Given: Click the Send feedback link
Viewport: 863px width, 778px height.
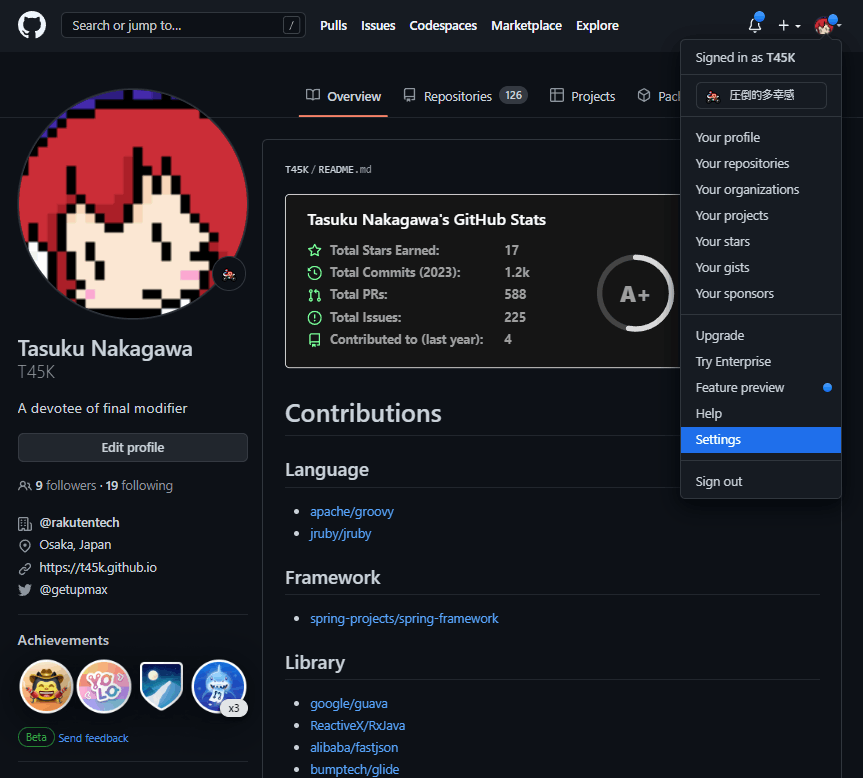Looking at the screenshot, I should click(x=94, y=738).
